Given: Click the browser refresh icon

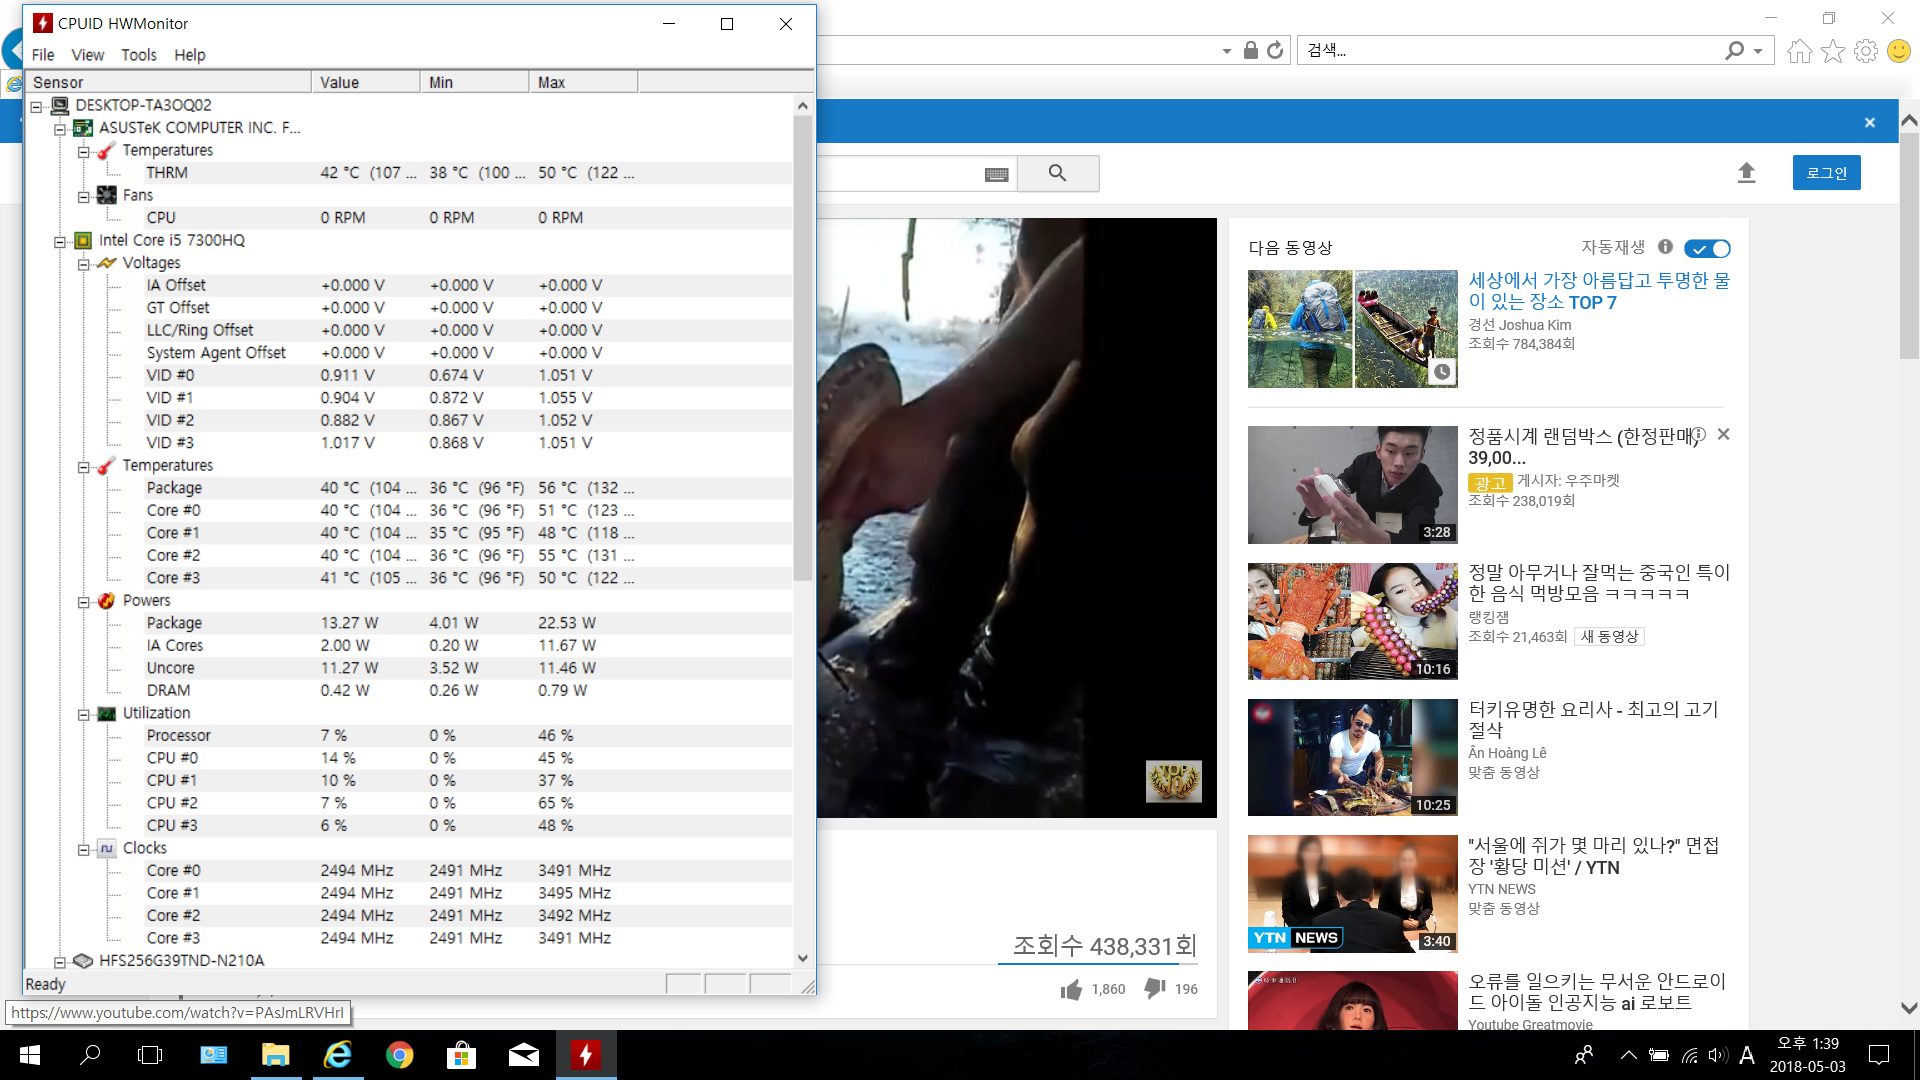Looking at the screenshot, I should (x=1275, y=50).
